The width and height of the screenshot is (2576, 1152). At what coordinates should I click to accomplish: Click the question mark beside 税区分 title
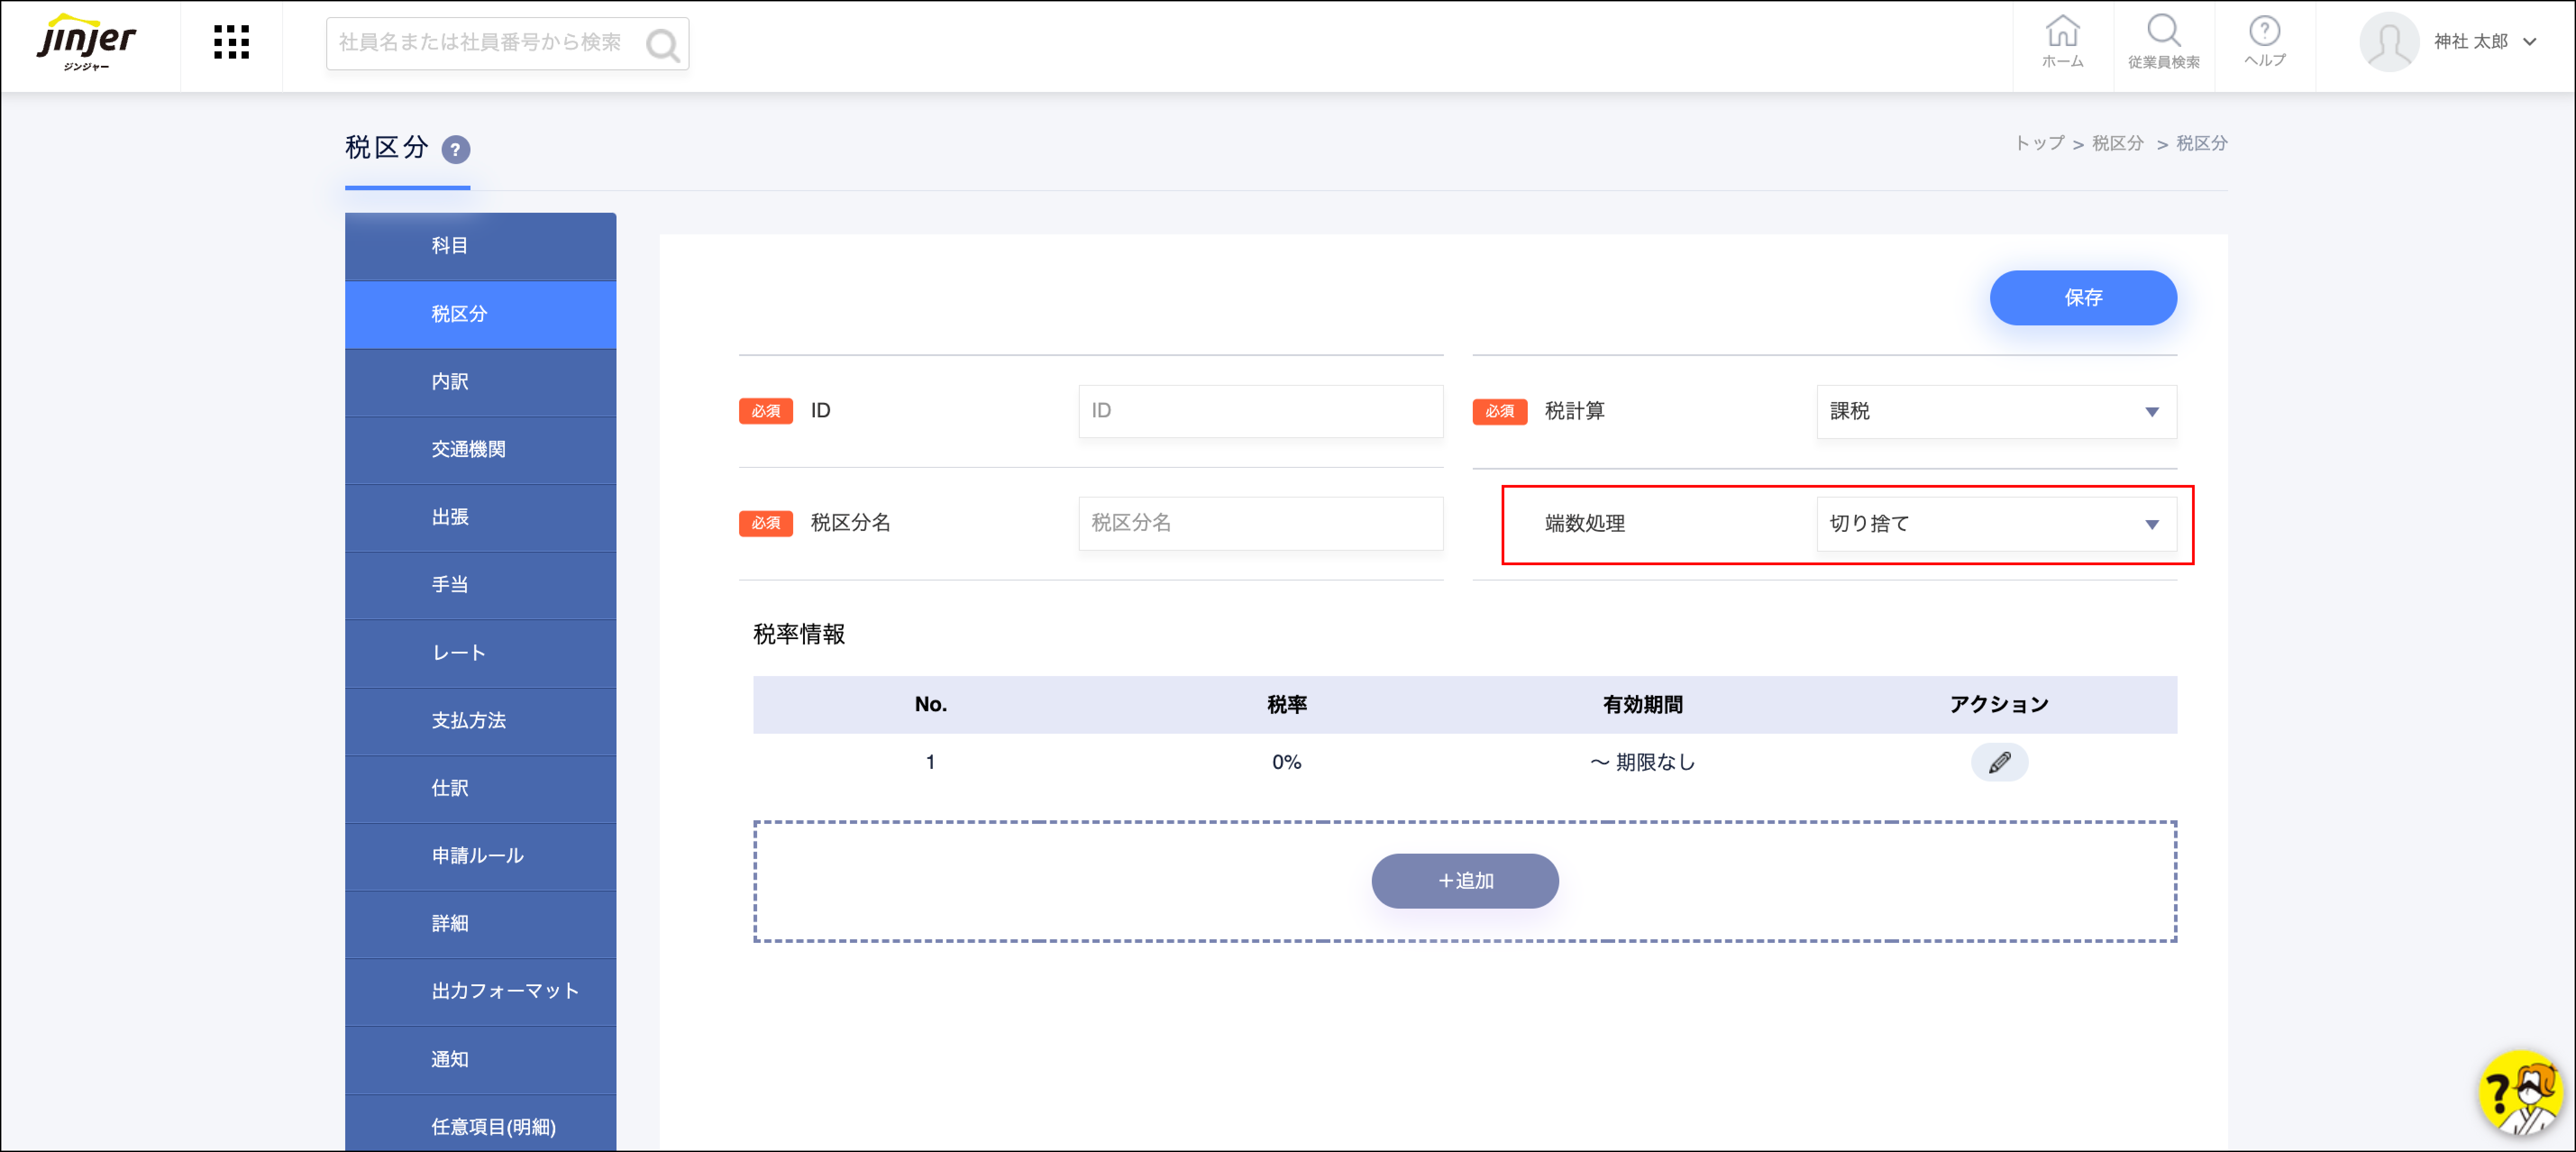pos(455,149)
